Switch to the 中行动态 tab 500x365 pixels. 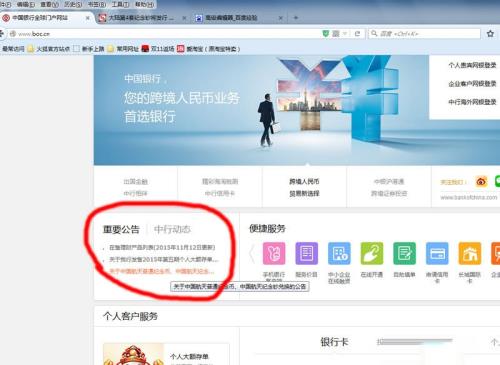pyautogui.click(x=172, y=229)
